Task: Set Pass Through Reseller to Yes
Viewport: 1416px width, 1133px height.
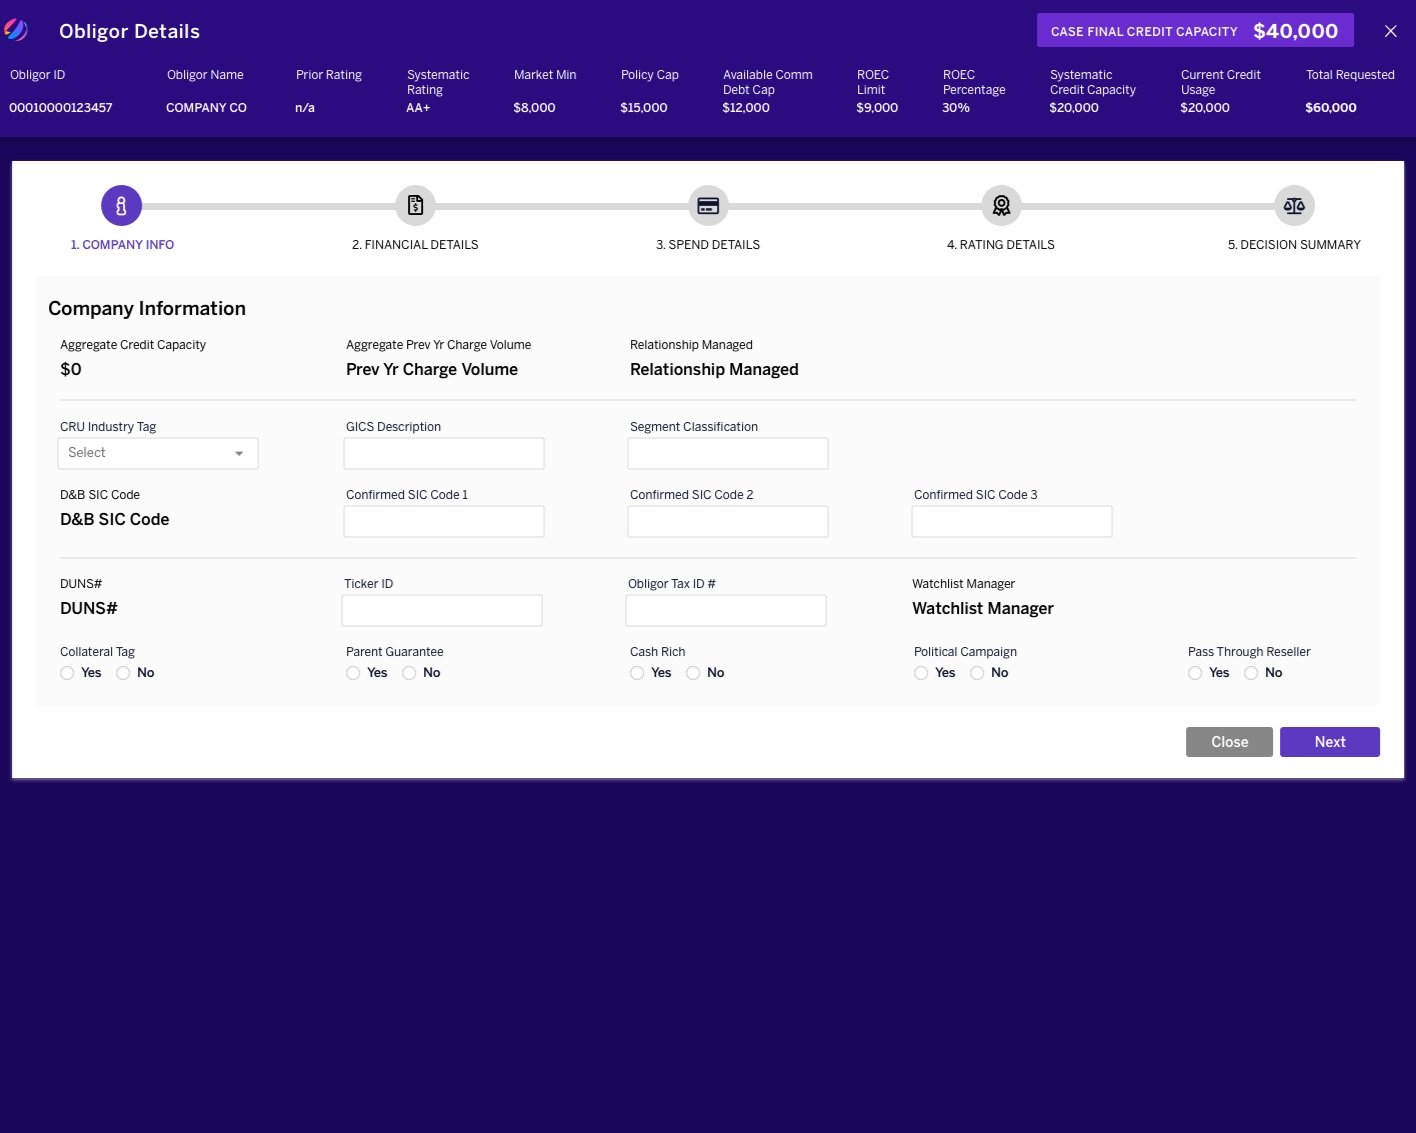Action: point(1195,673)
